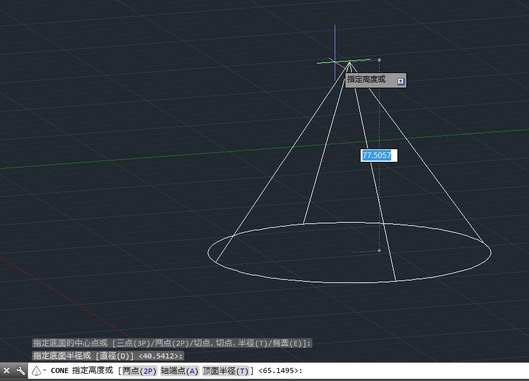Expand options arrow on 指定高度或 tooltip
This screenshot has height=381, width=529.
point(400,81)
